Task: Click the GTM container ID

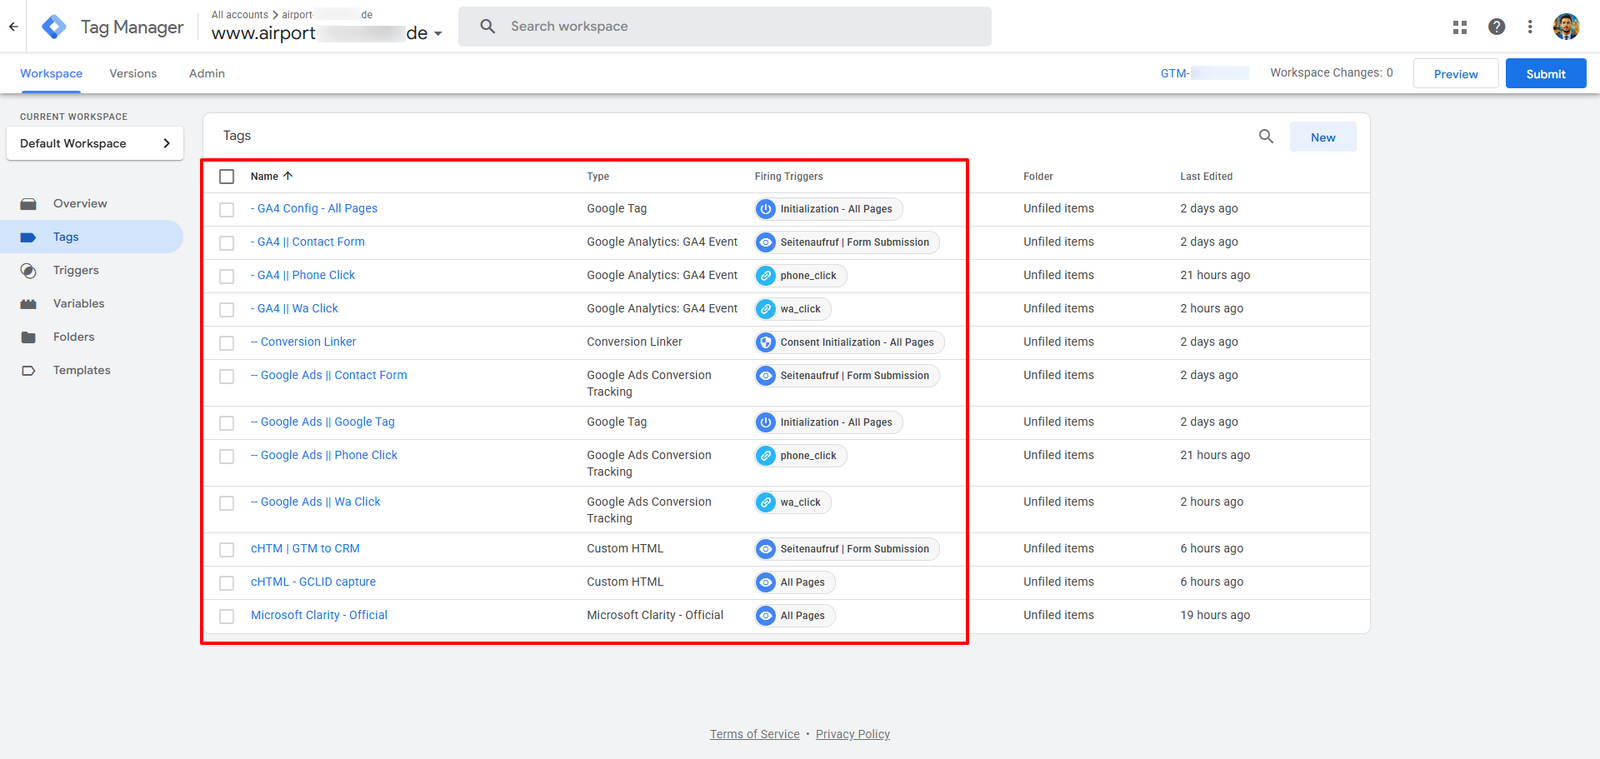Action: coord(1205,73)
